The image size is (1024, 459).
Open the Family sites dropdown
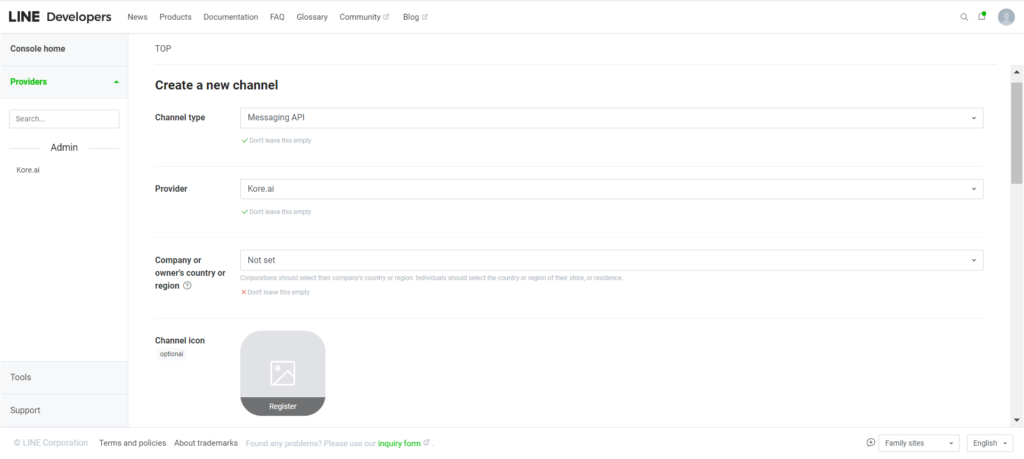point(918,443)
